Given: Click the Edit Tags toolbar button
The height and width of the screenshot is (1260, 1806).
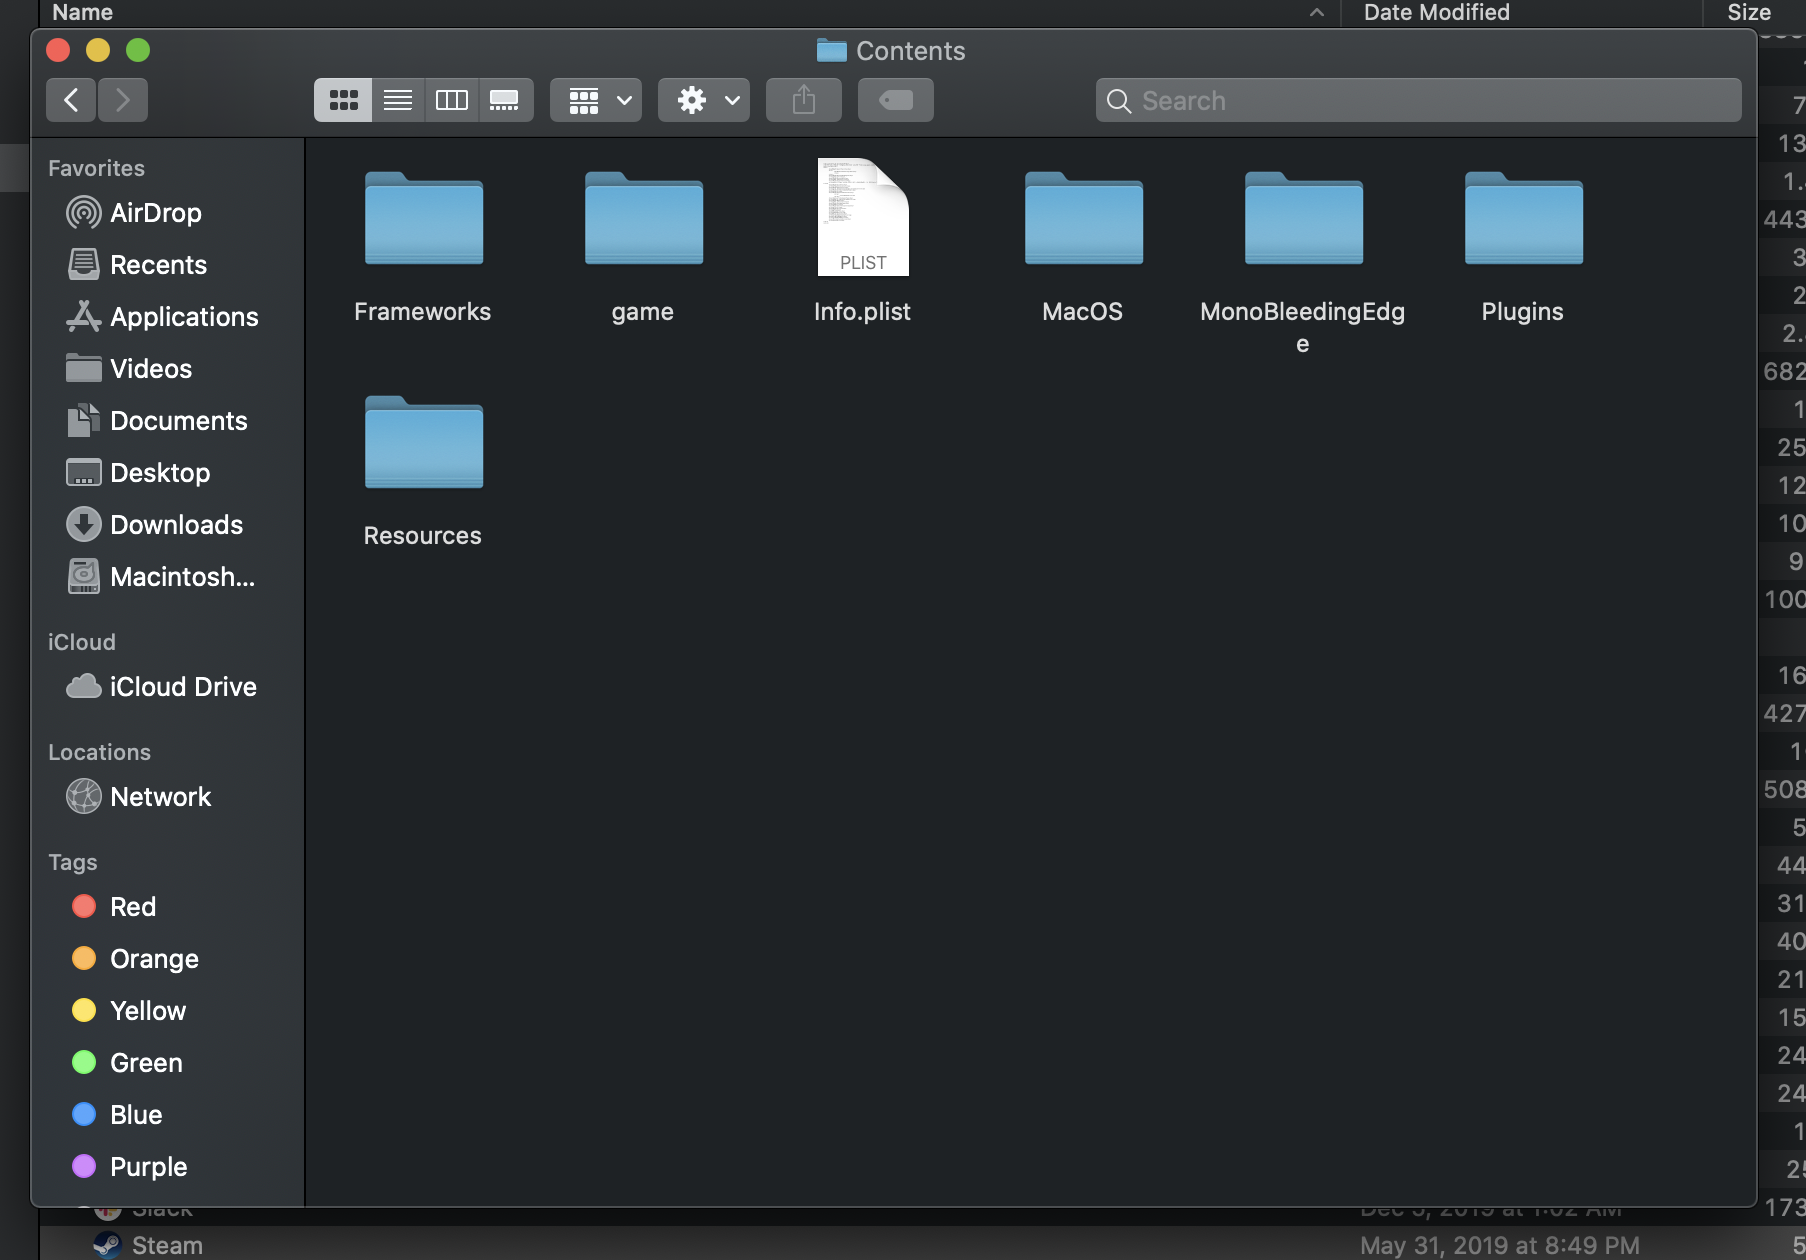Looking at the screenshot, I should click(x=895, y=100).
